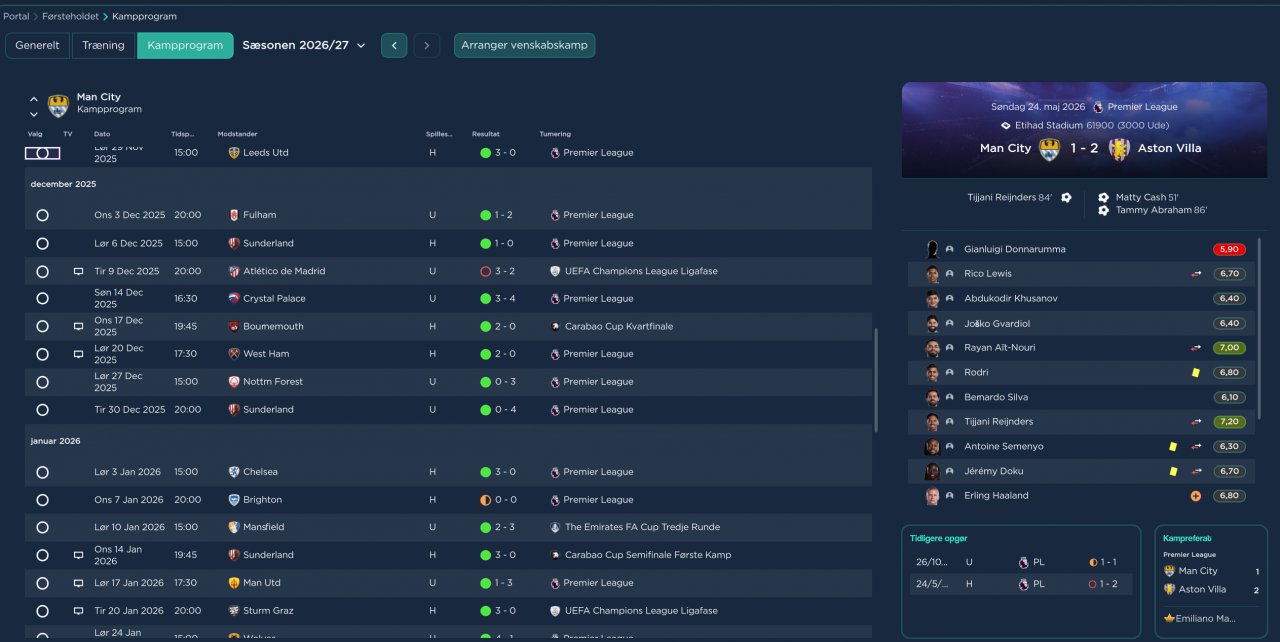Image resolution: width=1280 pixels, height=642 pixels.
Task: Click the Mansfield club badge
Action: click(234, 527)
